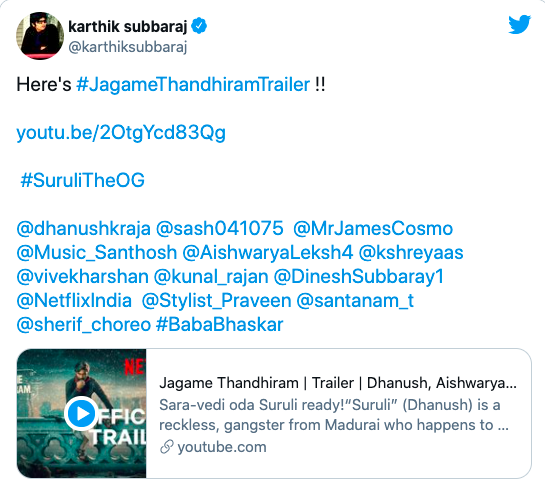Click the blue verified badge

[199, 26]
